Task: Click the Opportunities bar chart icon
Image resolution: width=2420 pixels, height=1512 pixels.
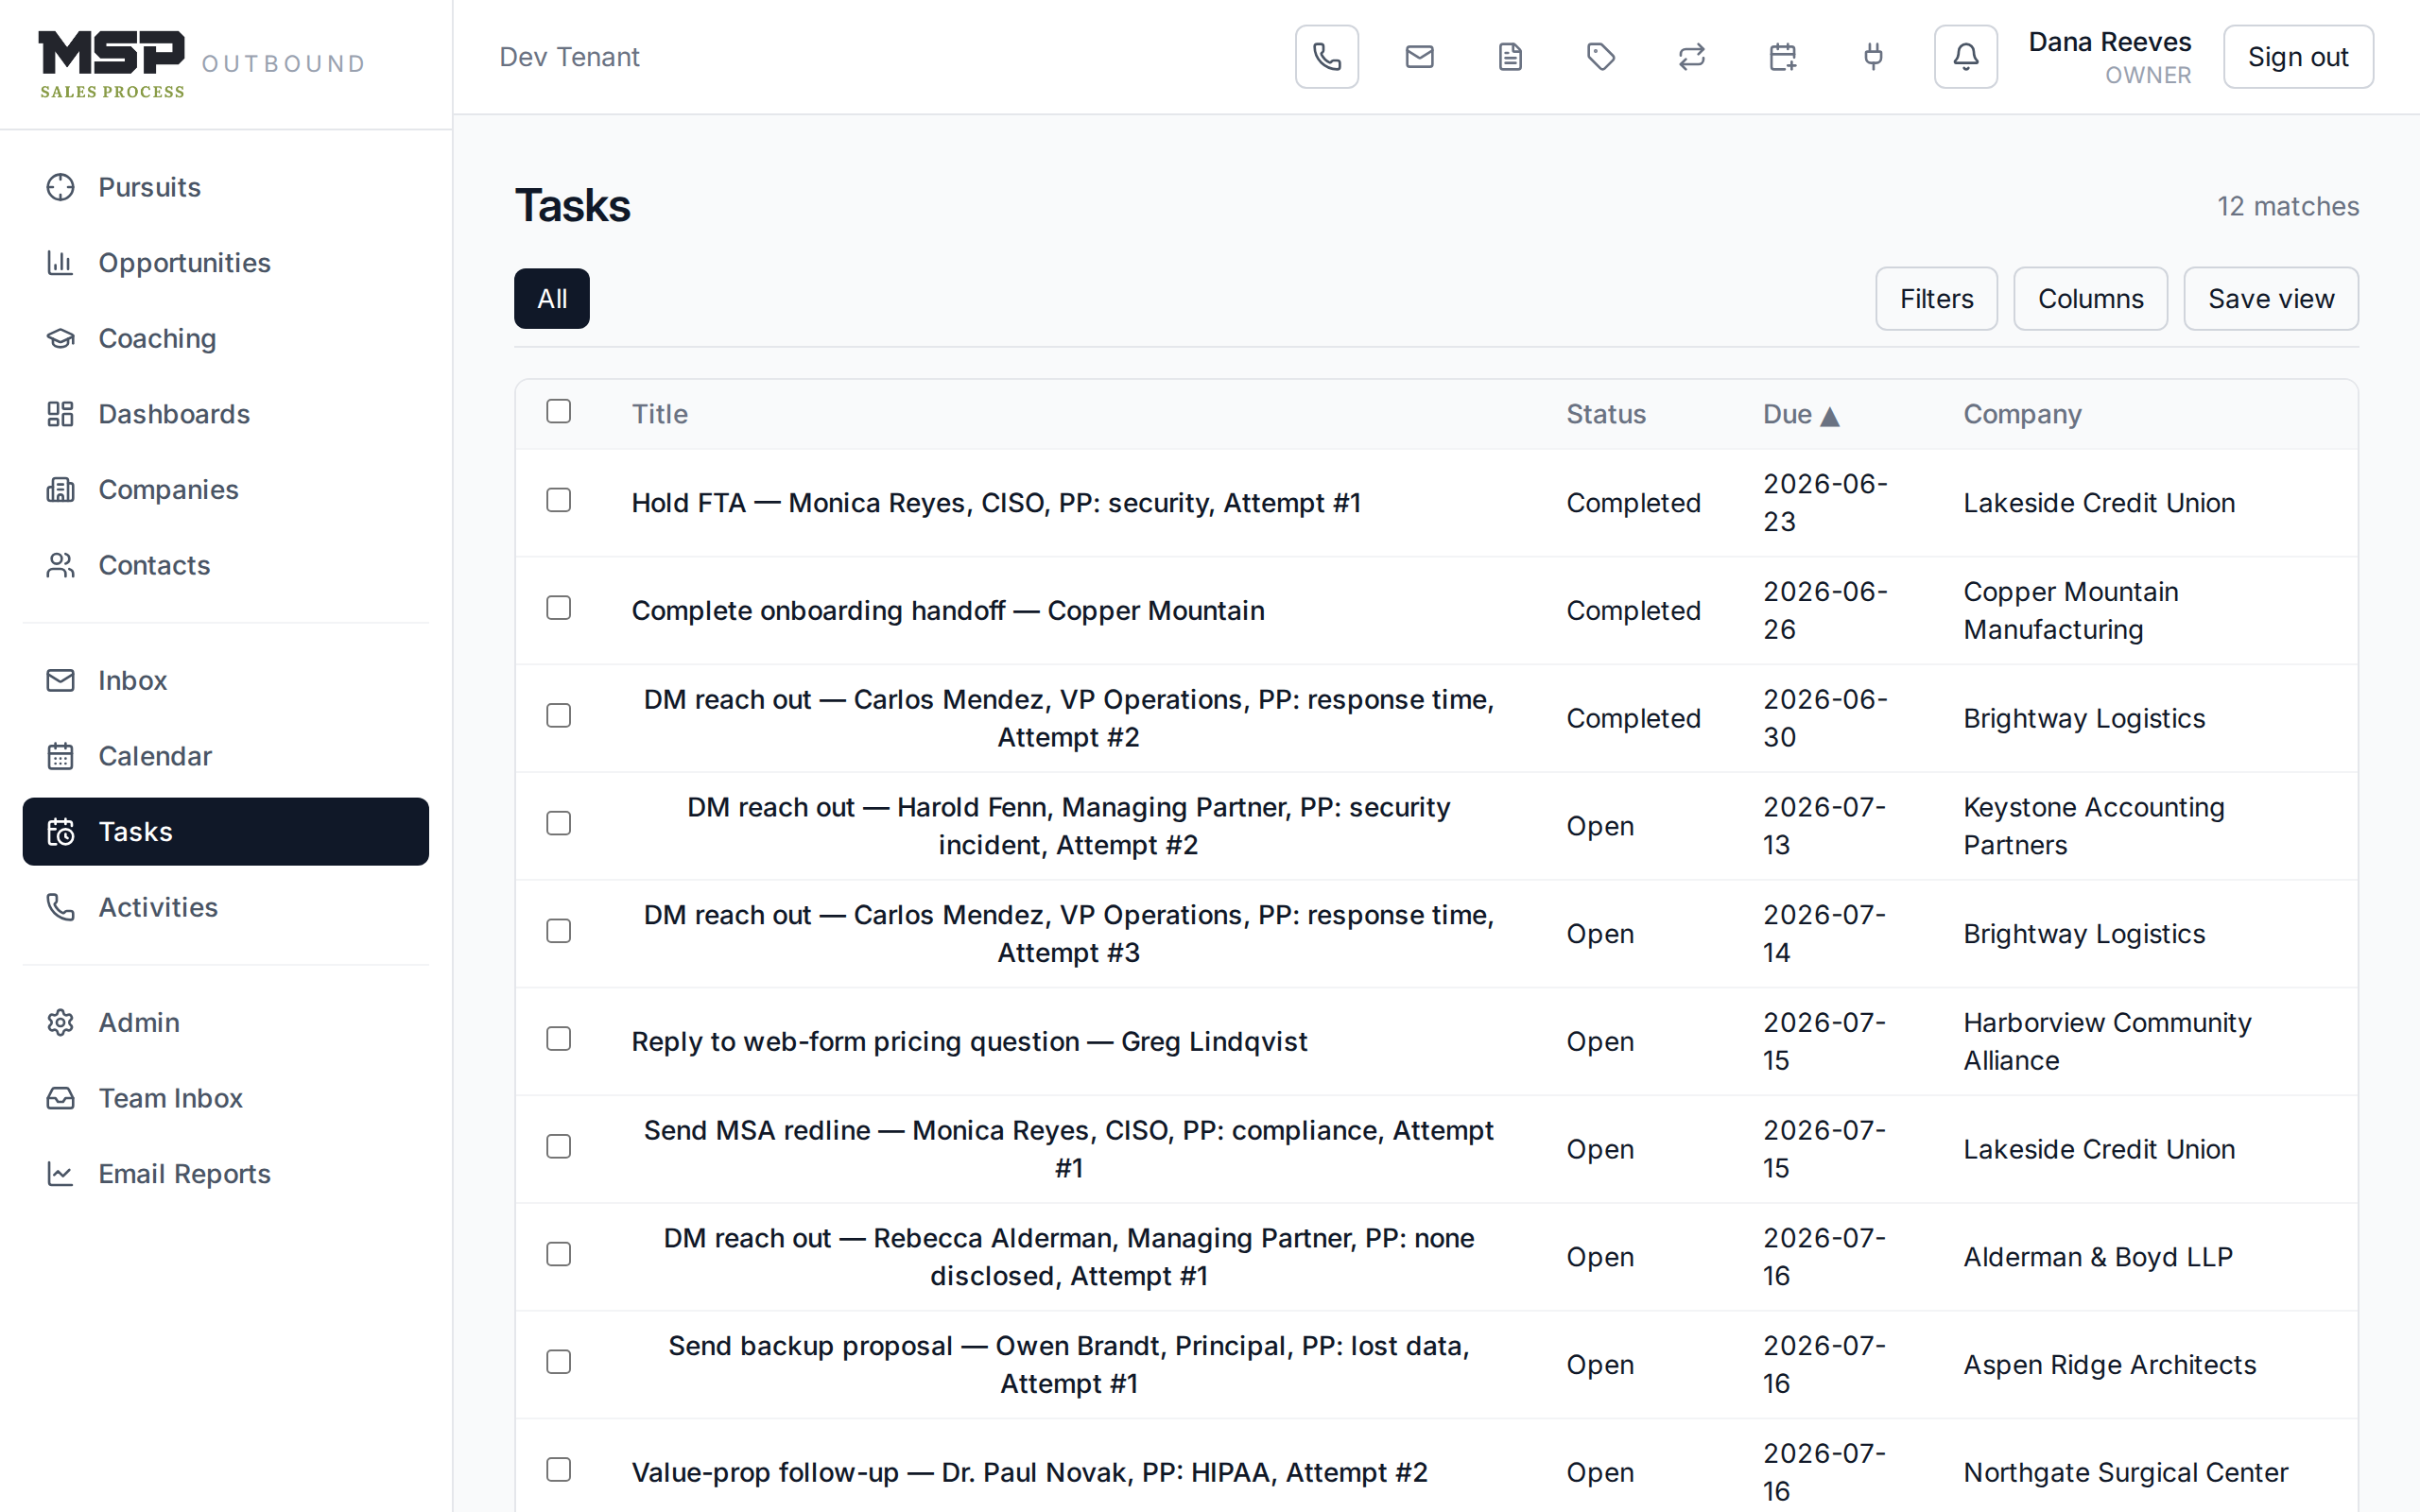Action: coord(61,263)
